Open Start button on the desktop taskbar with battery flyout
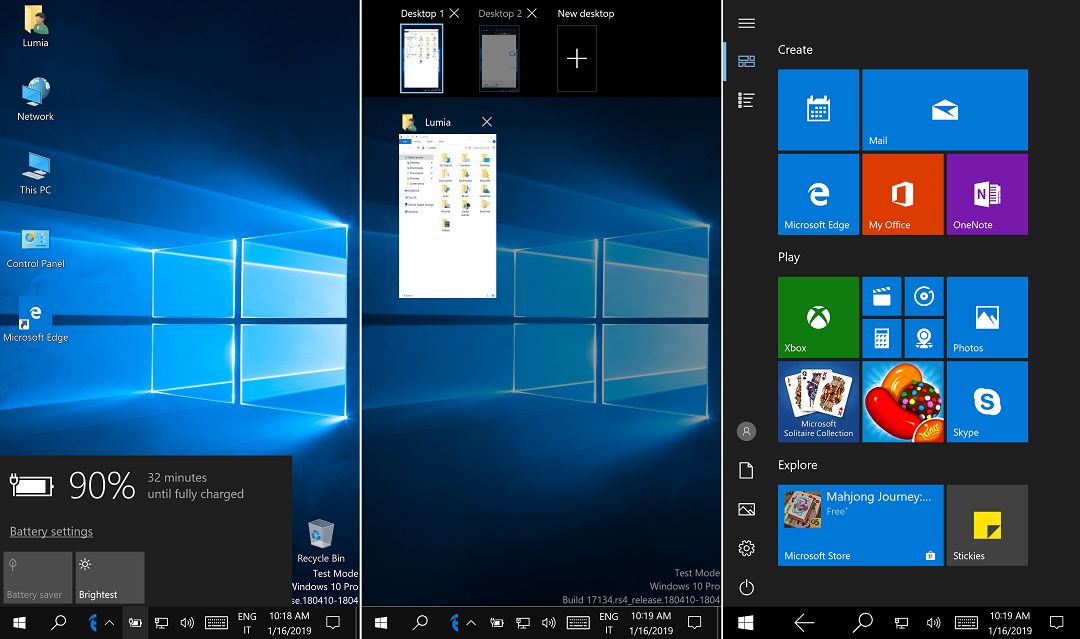Image resolution: width=1080 pixels, height=639 pixels. tap(19, 622)
